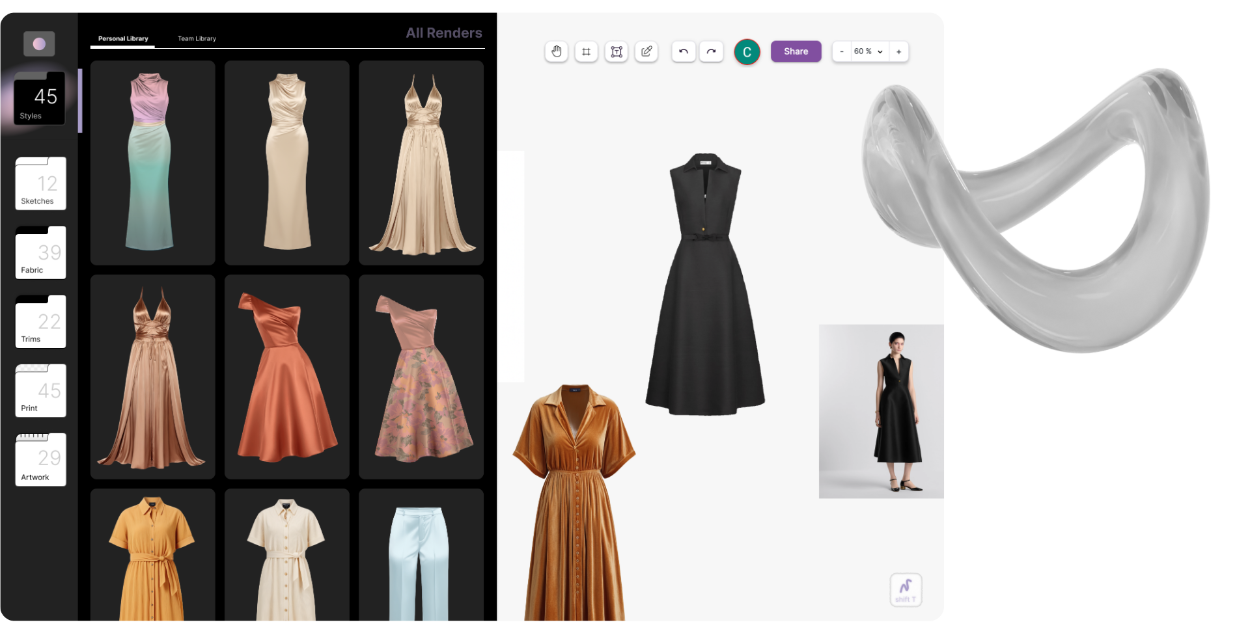Click the app logo at sidebar top
Viewport: 1250px width, 631px height.
[x=39, y=44]
